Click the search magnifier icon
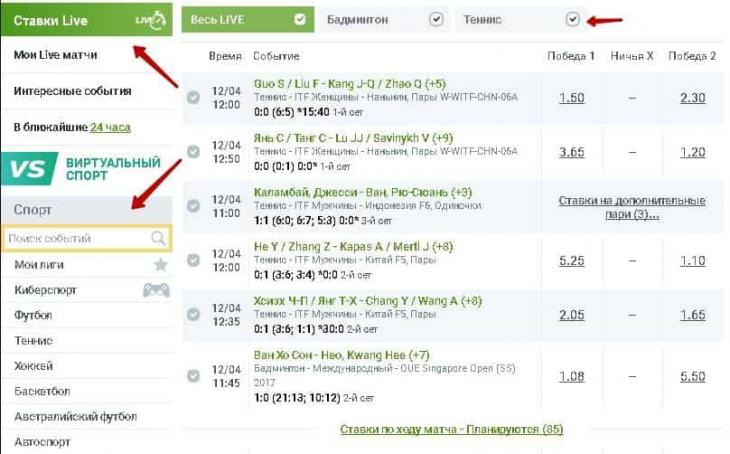The height and width of the screenshot is (454, 730). 158,238
